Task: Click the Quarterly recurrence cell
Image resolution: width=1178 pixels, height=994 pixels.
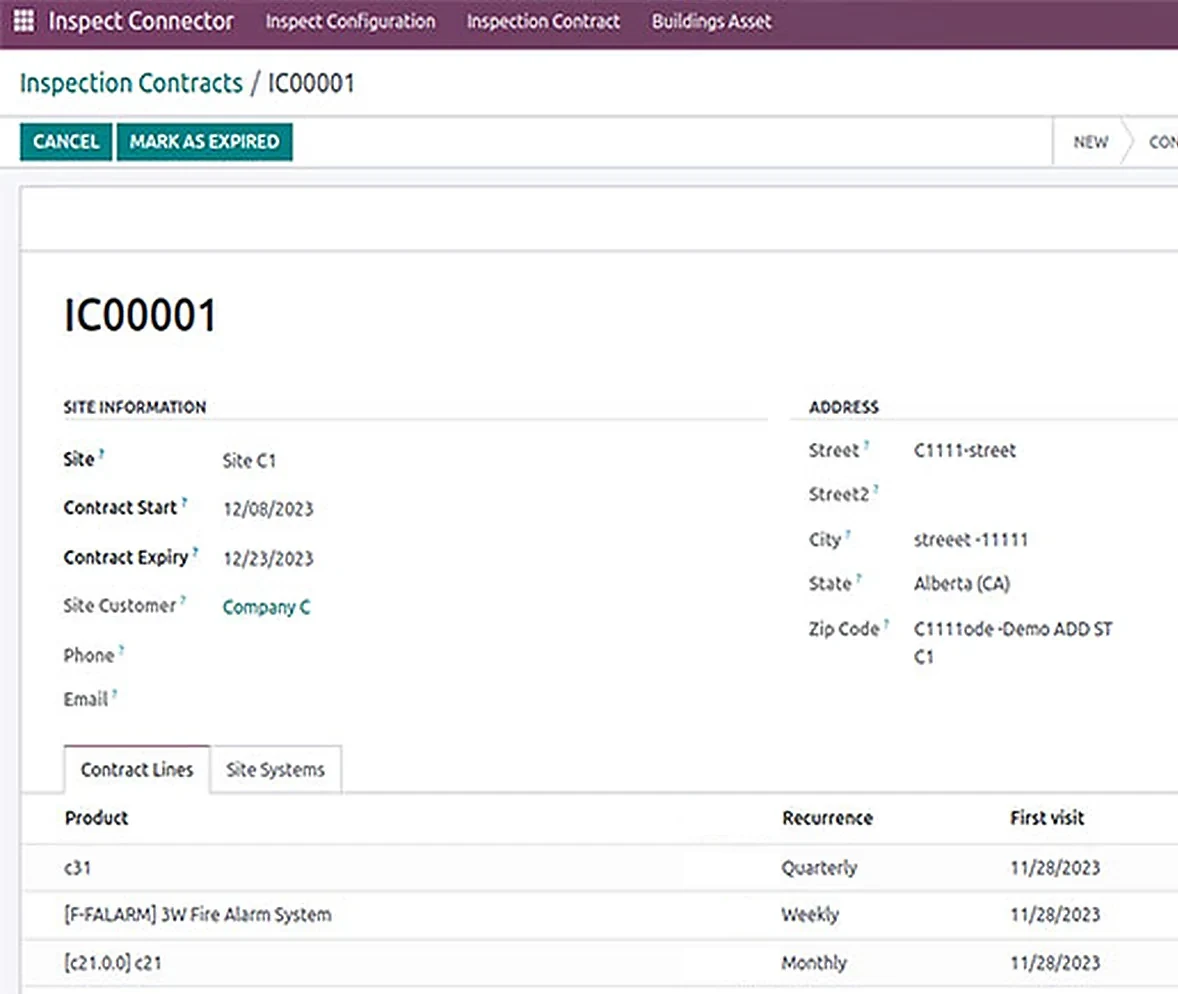Action: coord(819,869)
